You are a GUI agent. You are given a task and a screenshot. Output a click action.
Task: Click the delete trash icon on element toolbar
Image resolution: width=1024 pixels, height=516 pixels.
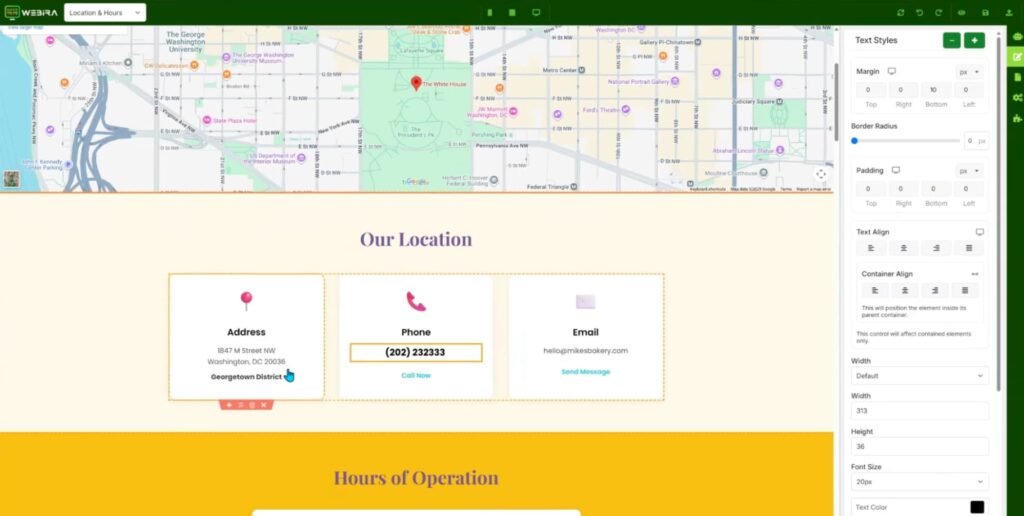[252, 405]
